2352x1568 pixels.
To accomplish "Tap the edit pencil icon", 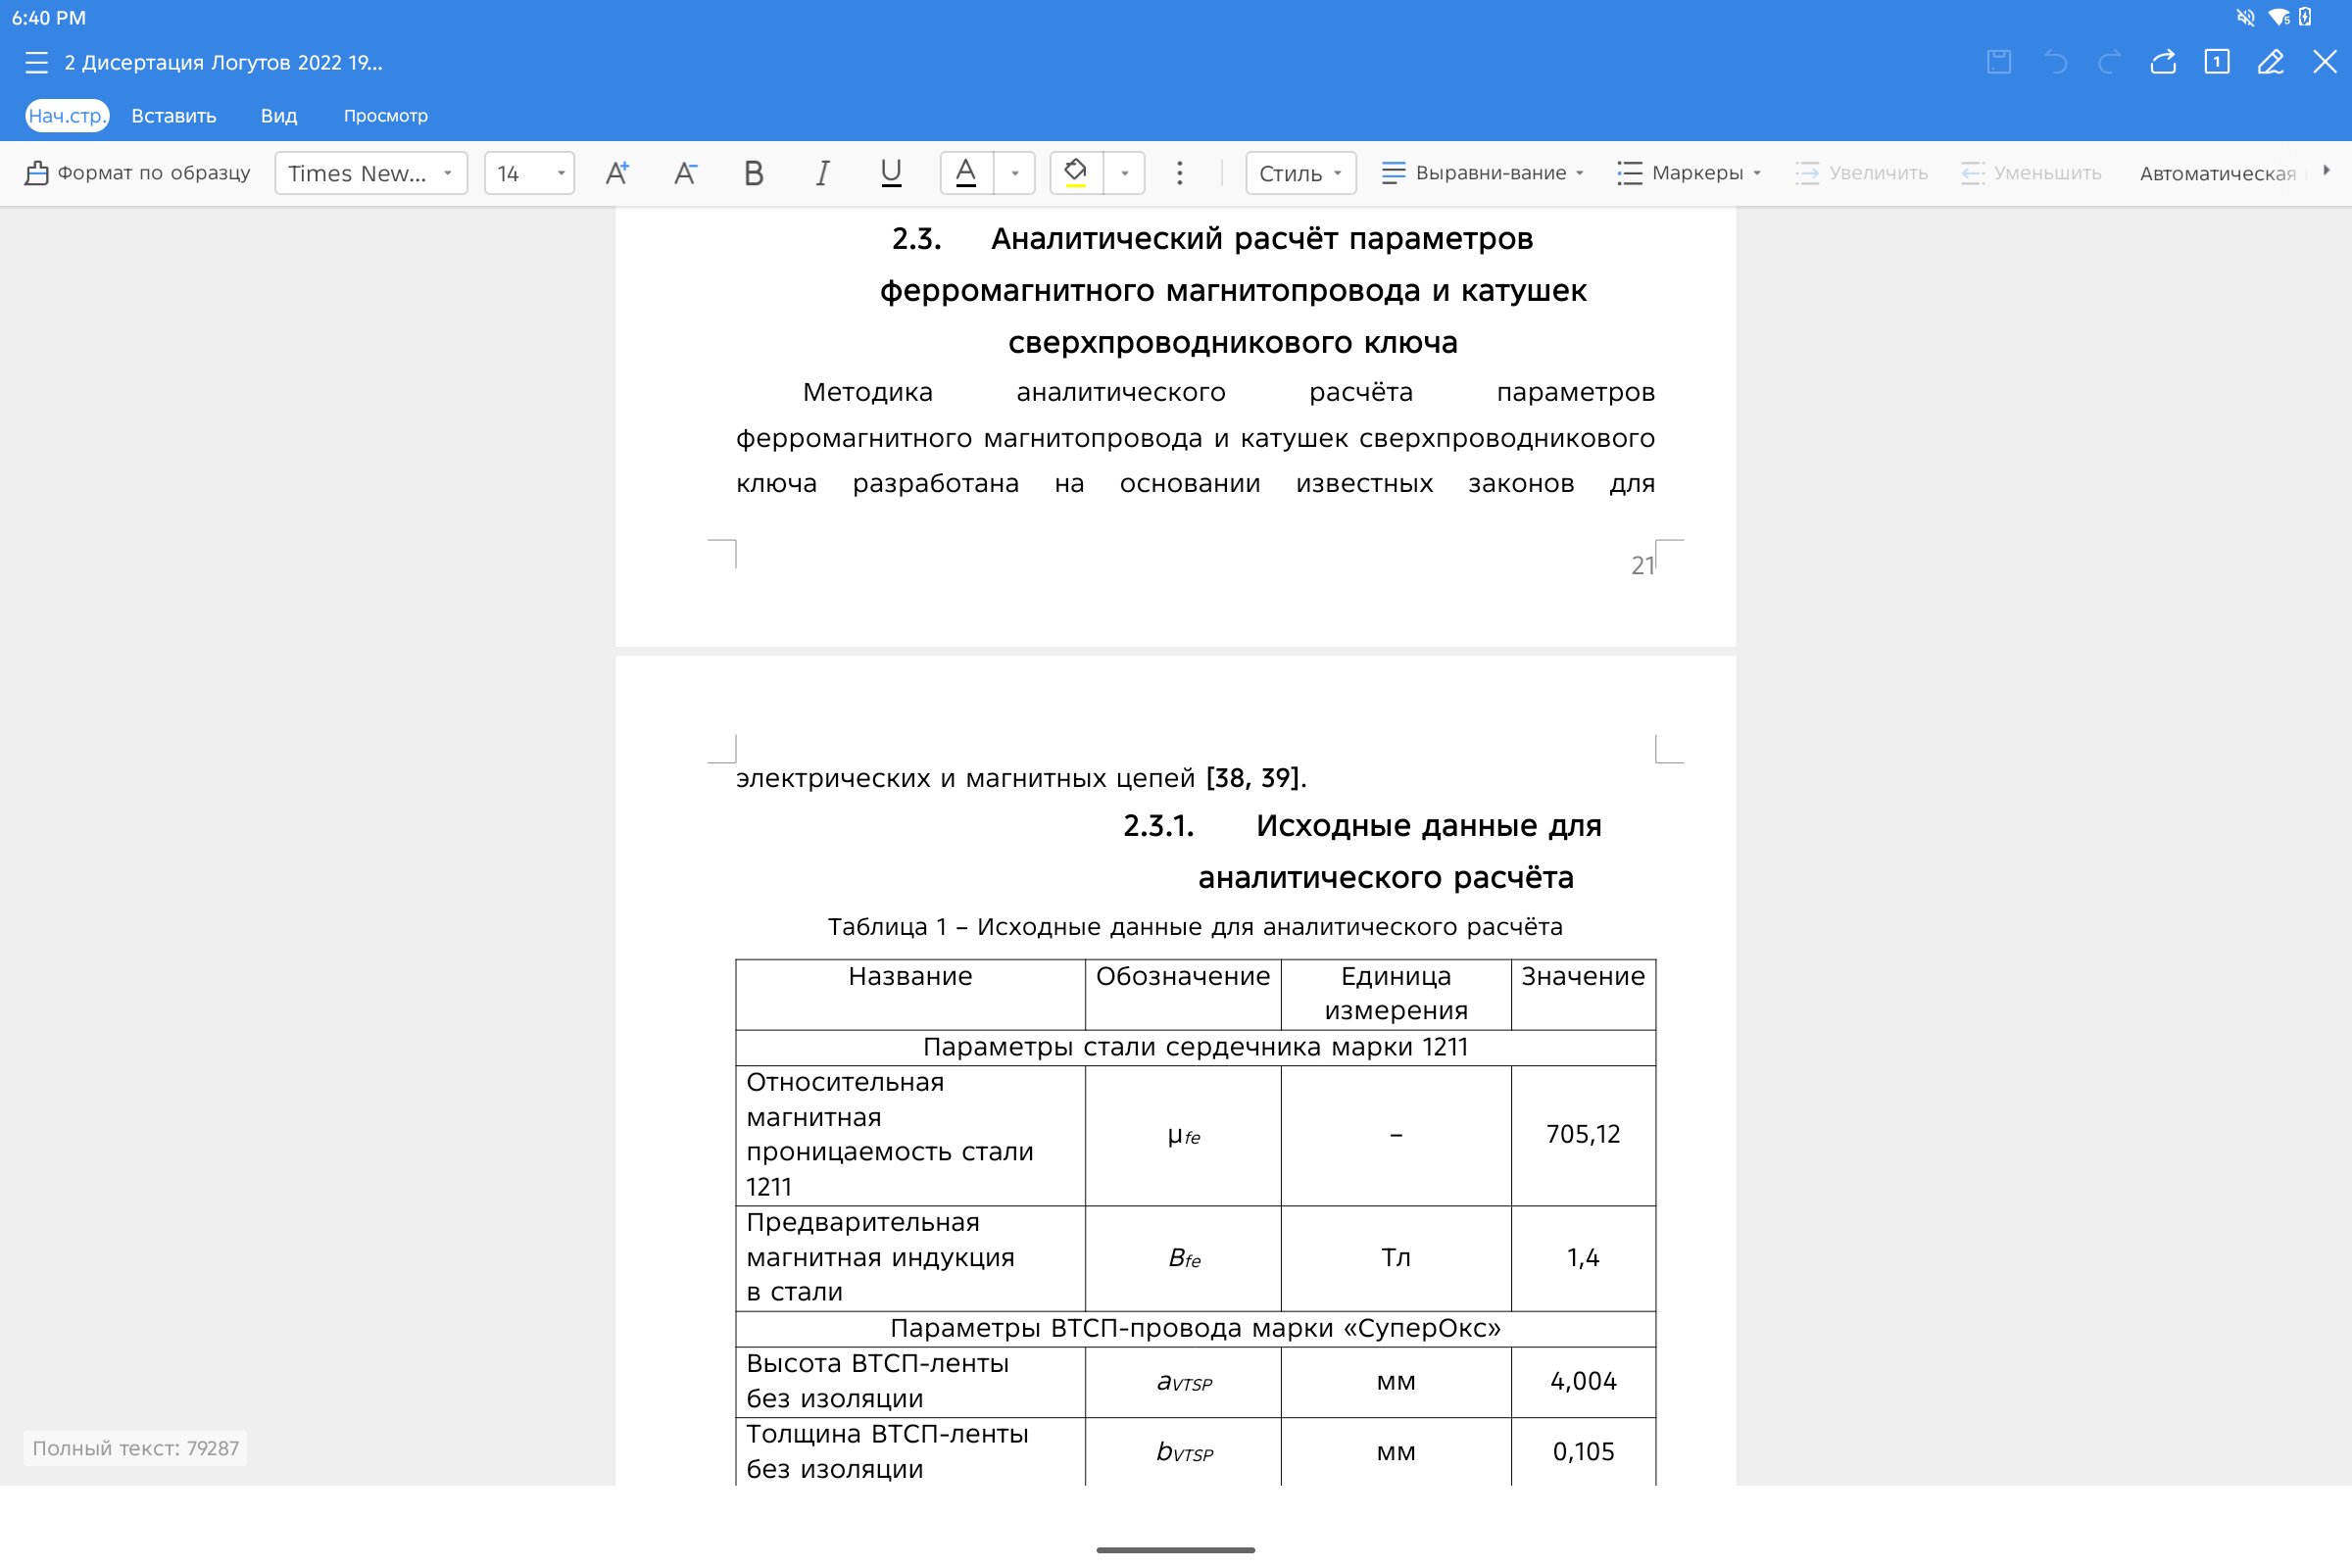I will point(2270,62).
